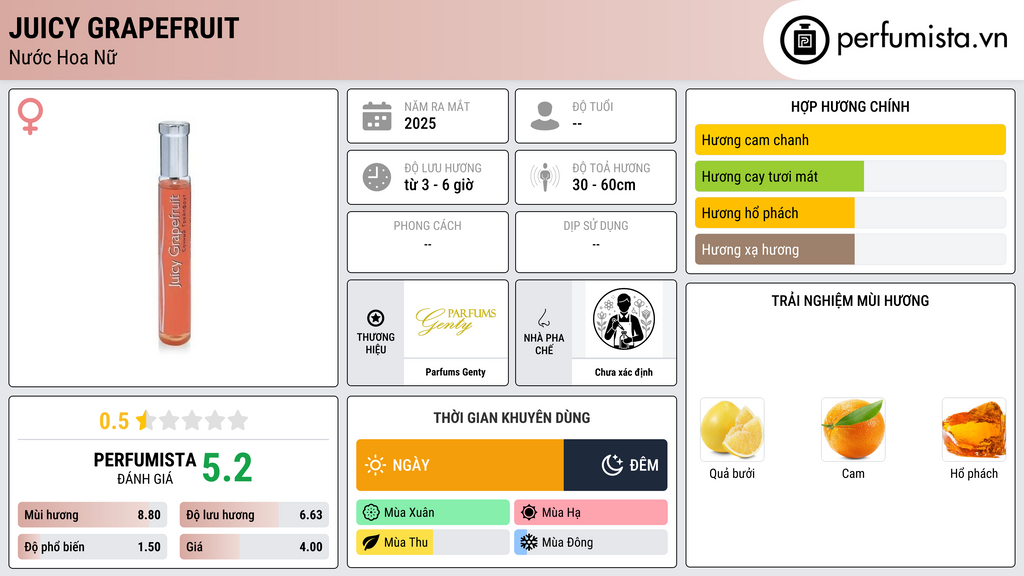
Task: Click the Mùa Hạ season bar
Action: pyautogui.click(x=591, y=513)
